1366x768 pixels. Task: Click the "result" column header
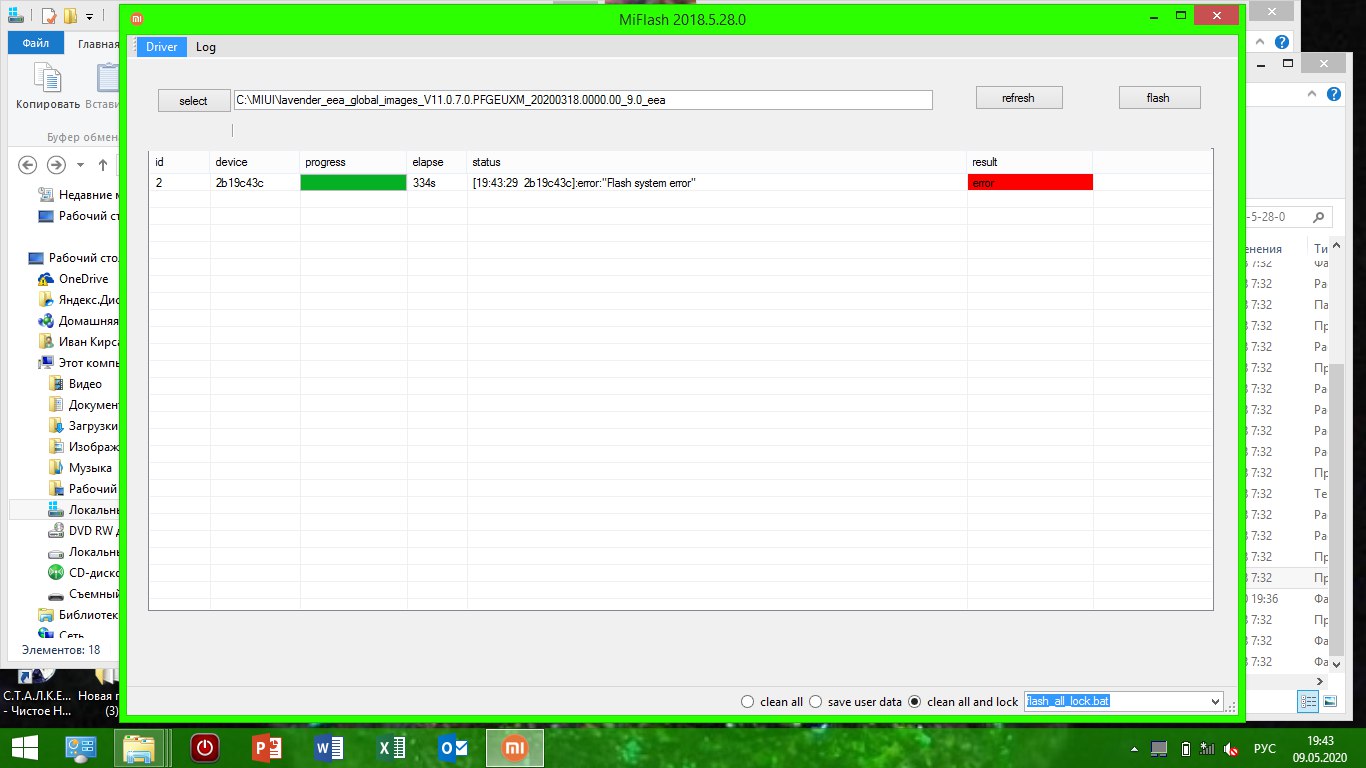(x=984, y=162)
